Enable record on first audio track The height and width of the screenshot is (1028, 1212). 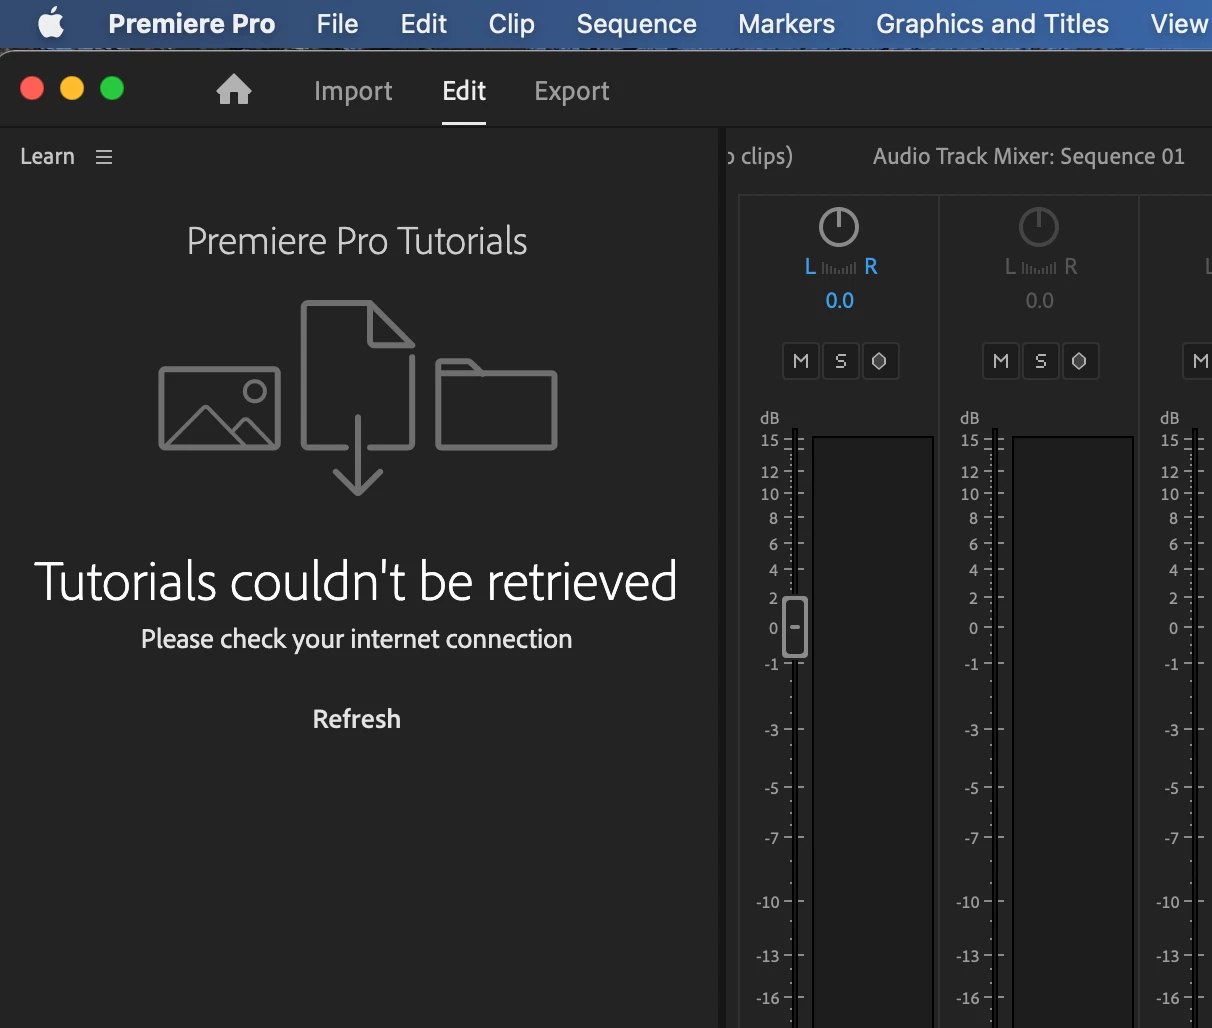coord(879,361)
